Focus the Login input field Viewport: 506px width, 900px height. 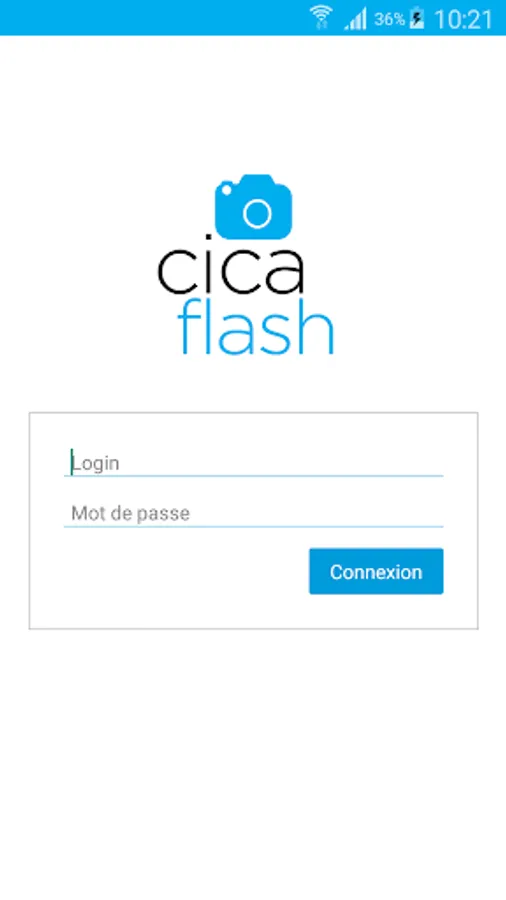254,463
